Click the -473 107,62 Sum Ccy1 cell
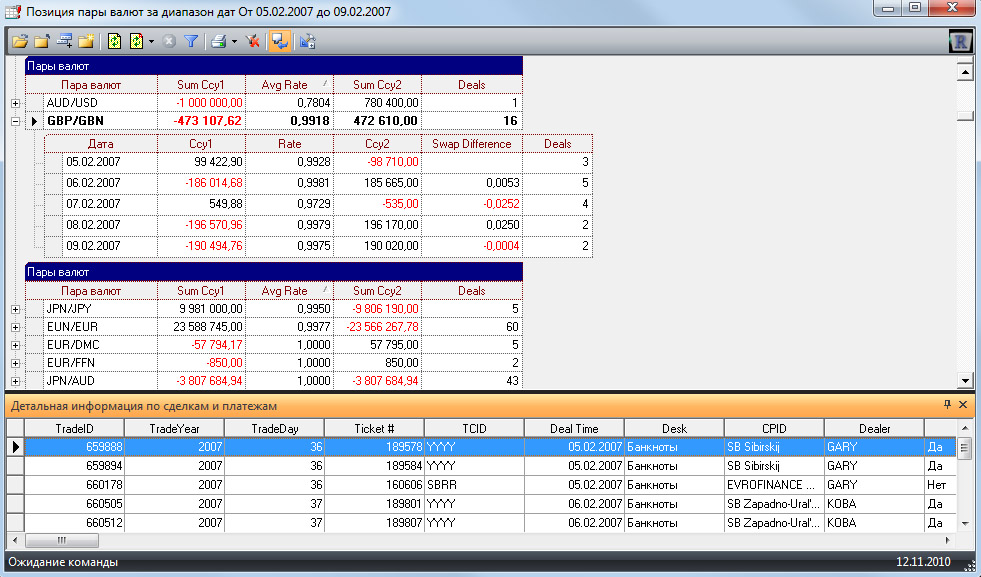 (x=201, y=121)
